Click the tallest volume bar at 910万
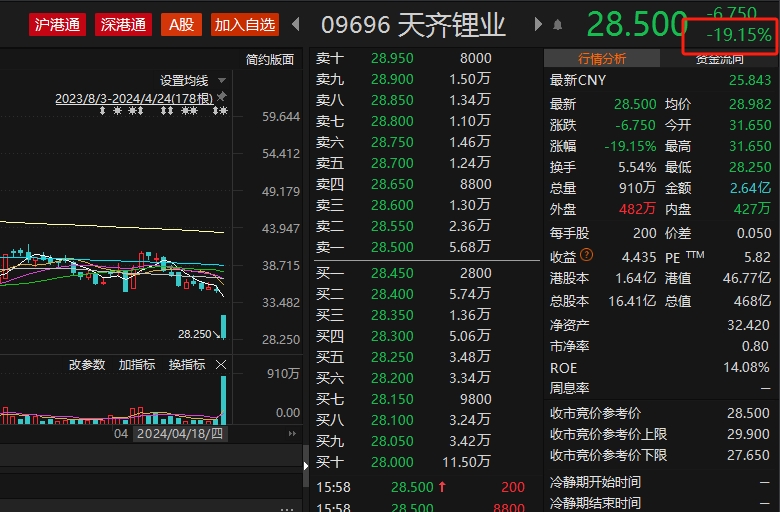This screenshot has height=512, width=780. click(223, 400)
